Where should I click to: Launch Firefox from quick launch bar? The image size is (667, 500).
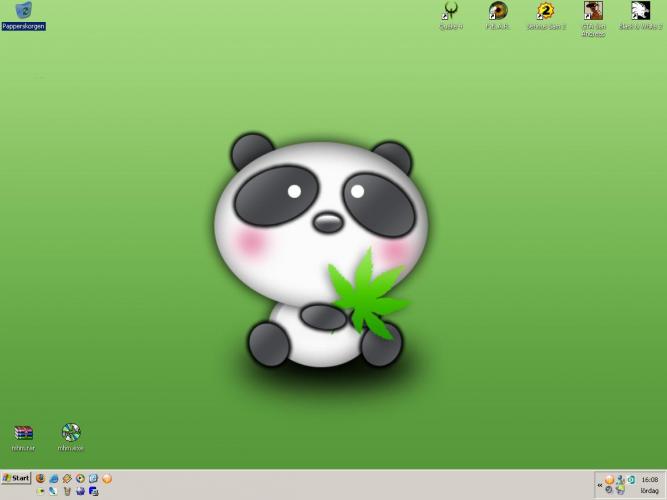coord(40,478)
